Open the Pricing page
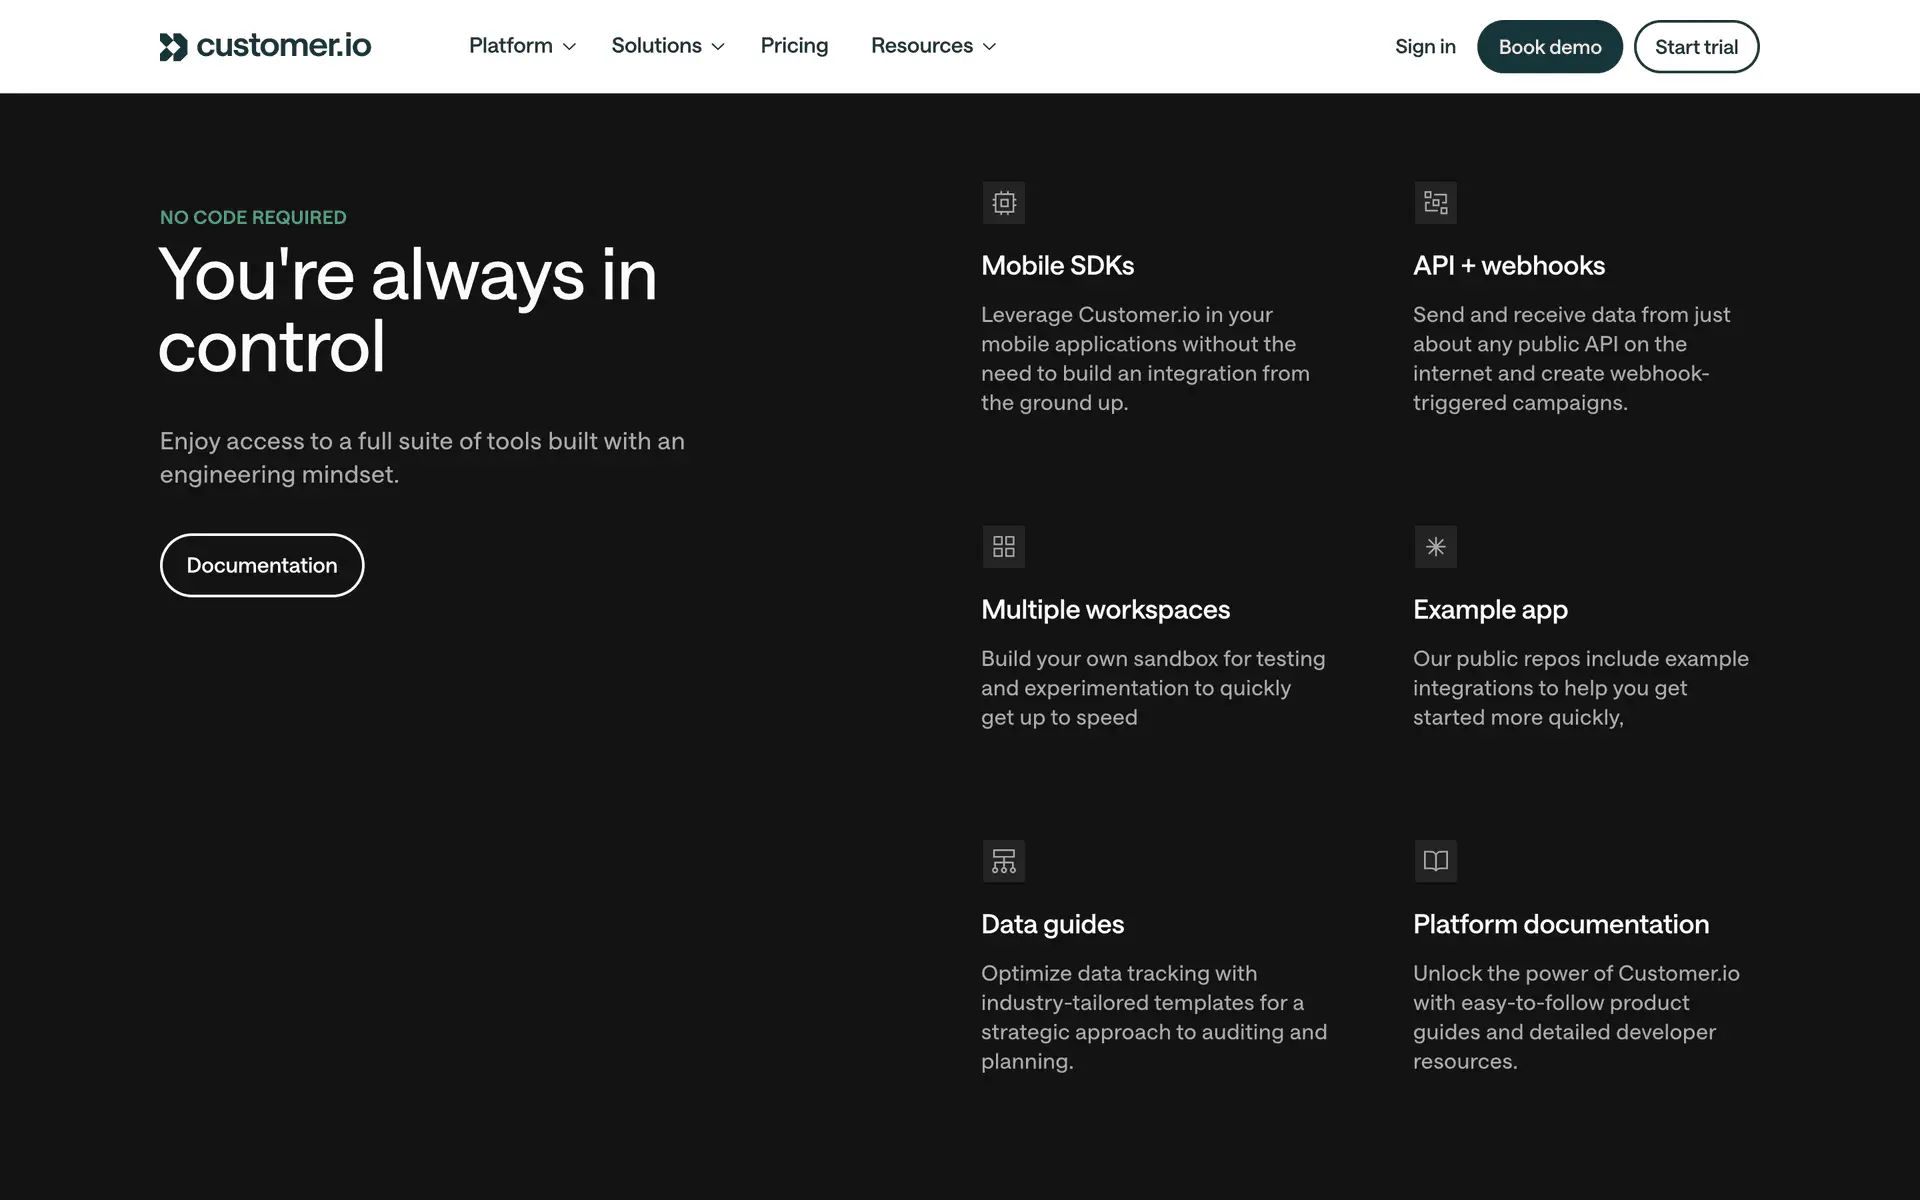This screenshot has width=1920, height=1200. [794, 46]
